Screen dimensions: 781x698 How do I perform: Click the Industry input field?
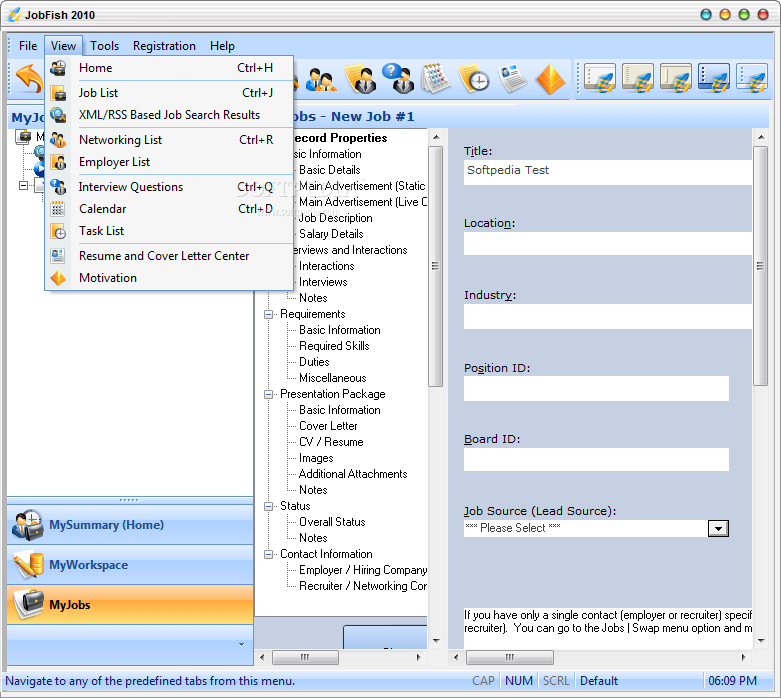[608, 316]
